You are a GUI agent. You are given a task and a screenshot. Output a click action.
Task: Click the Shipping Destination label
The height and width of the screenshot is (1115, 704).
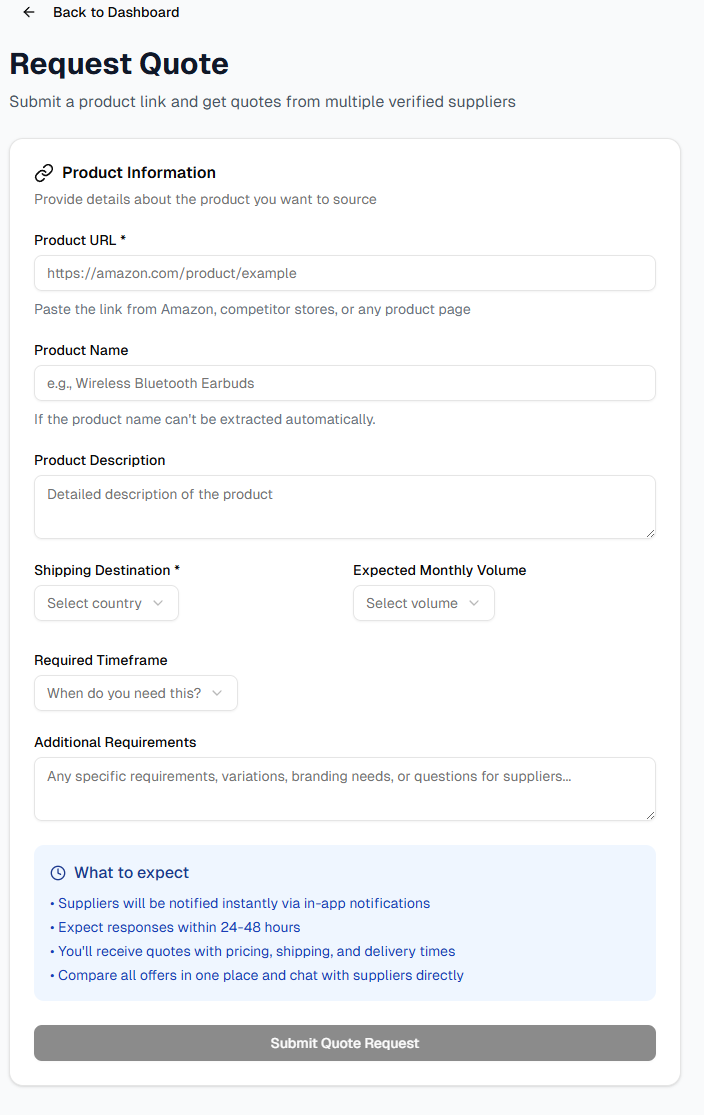point(106,570)
